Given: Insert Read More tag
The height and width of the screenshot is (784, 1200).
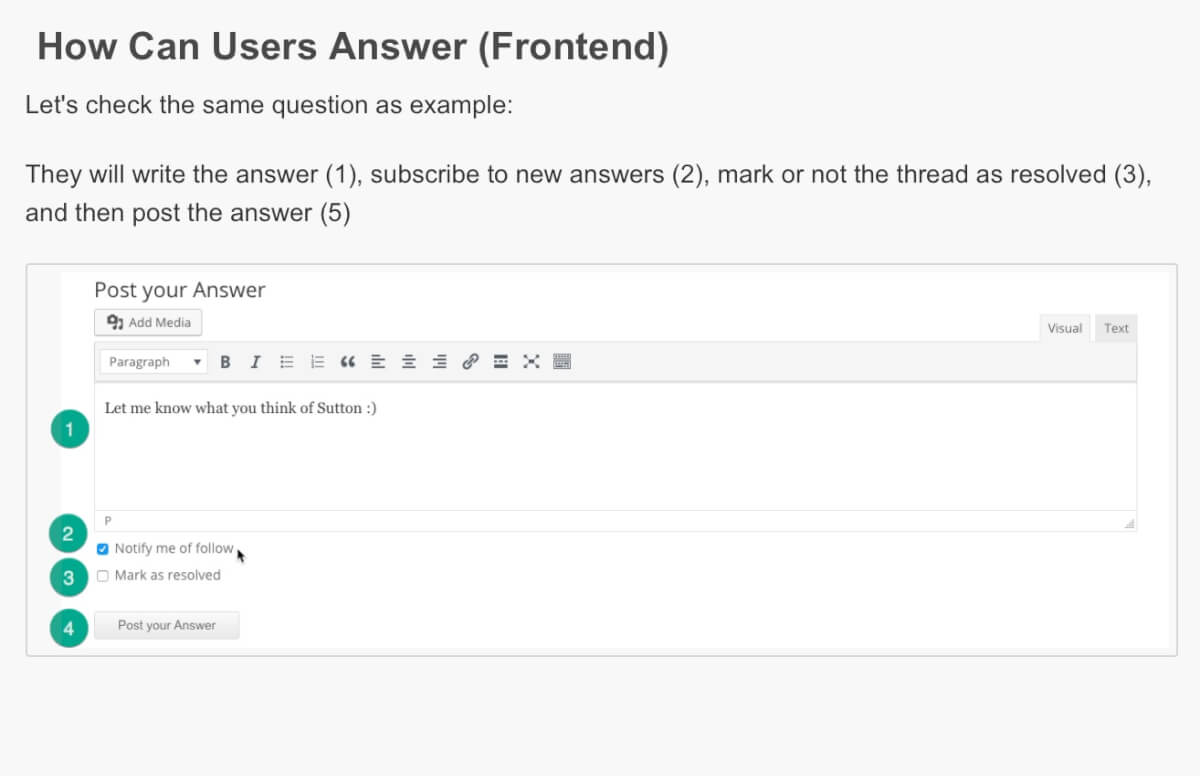Looking at the screenshot, I should tap(501, 362).
